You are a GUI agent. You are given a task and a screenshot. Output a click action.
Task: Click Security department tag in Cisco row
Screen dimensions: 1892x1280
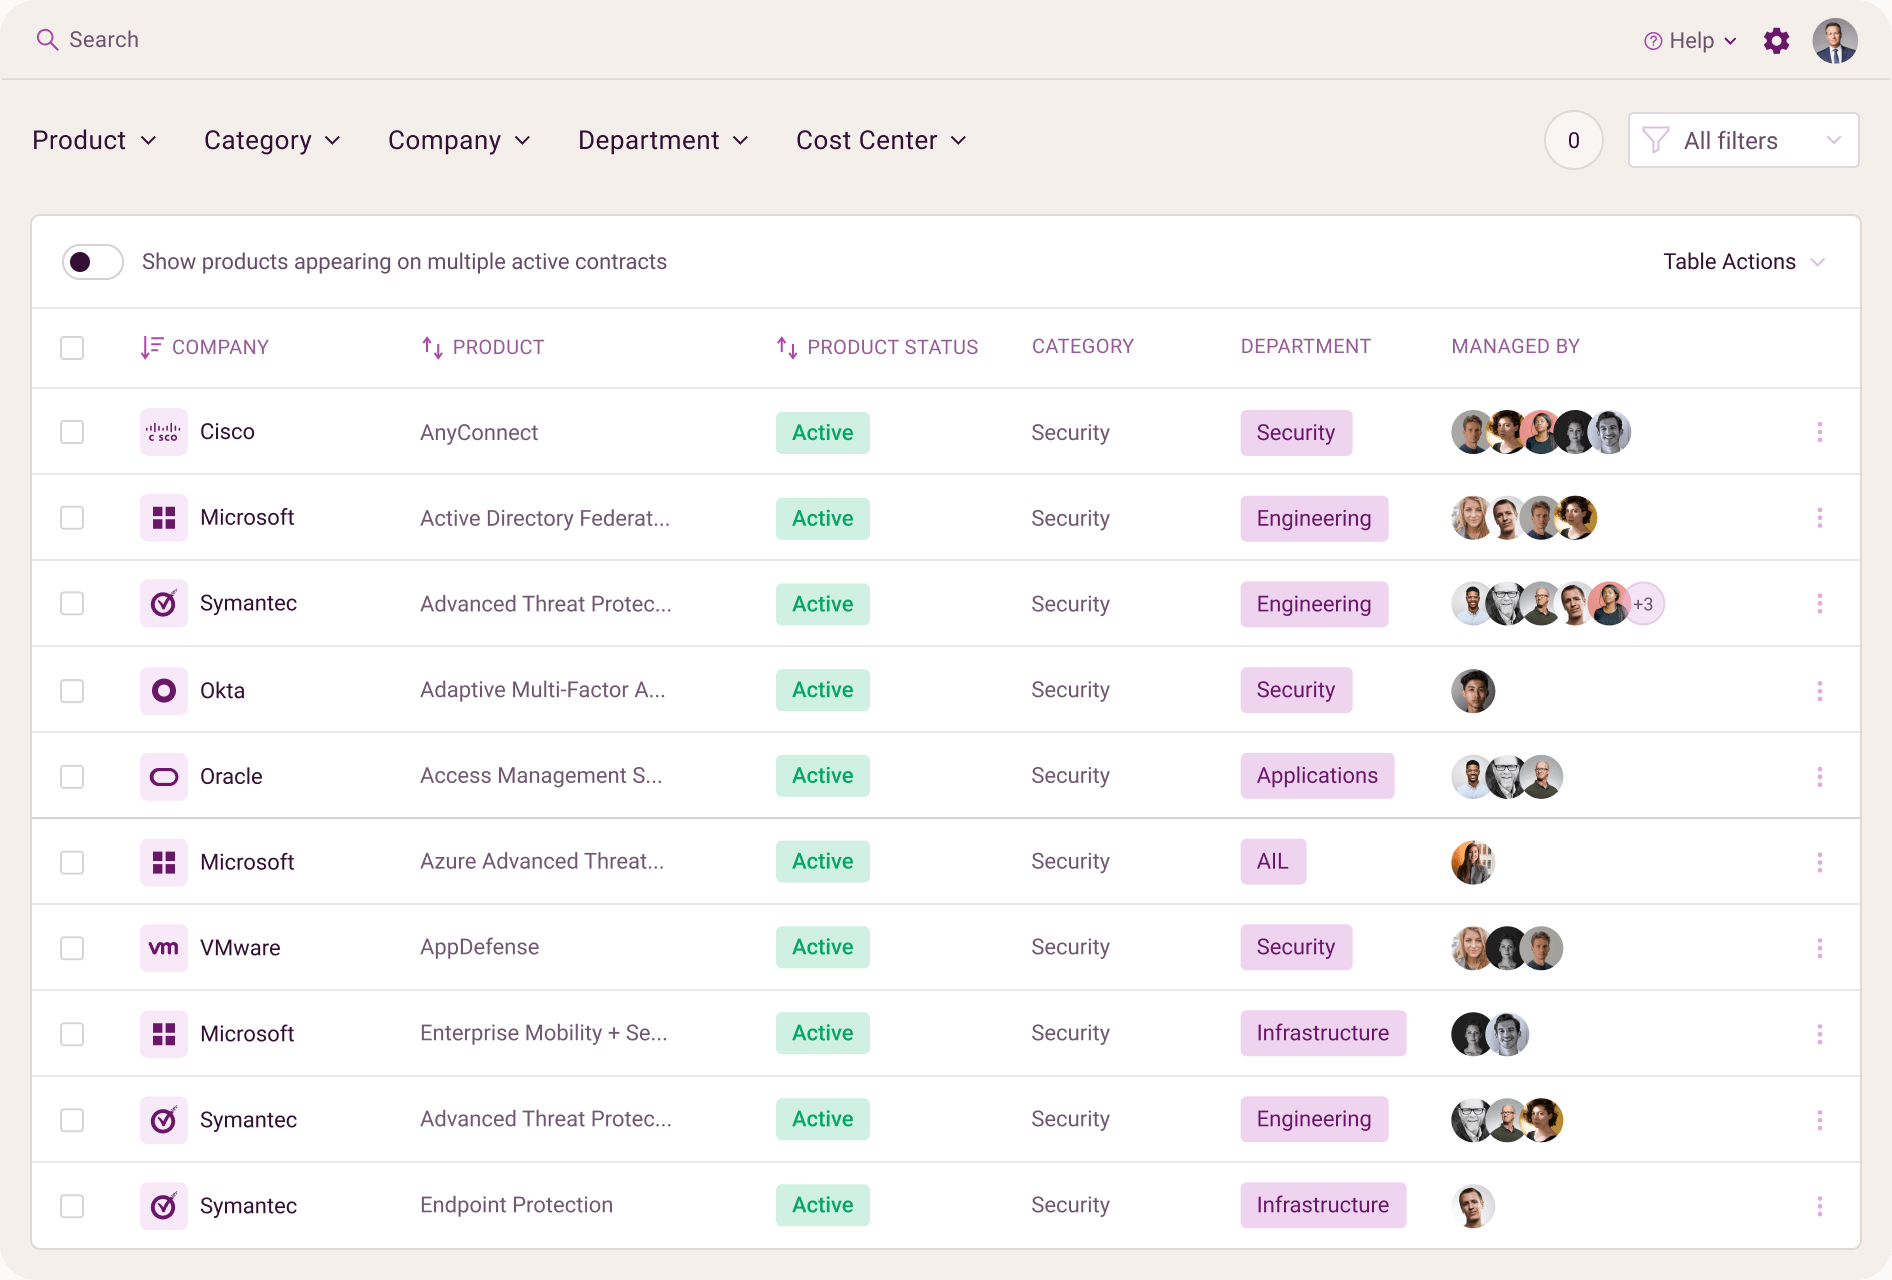1296,433
